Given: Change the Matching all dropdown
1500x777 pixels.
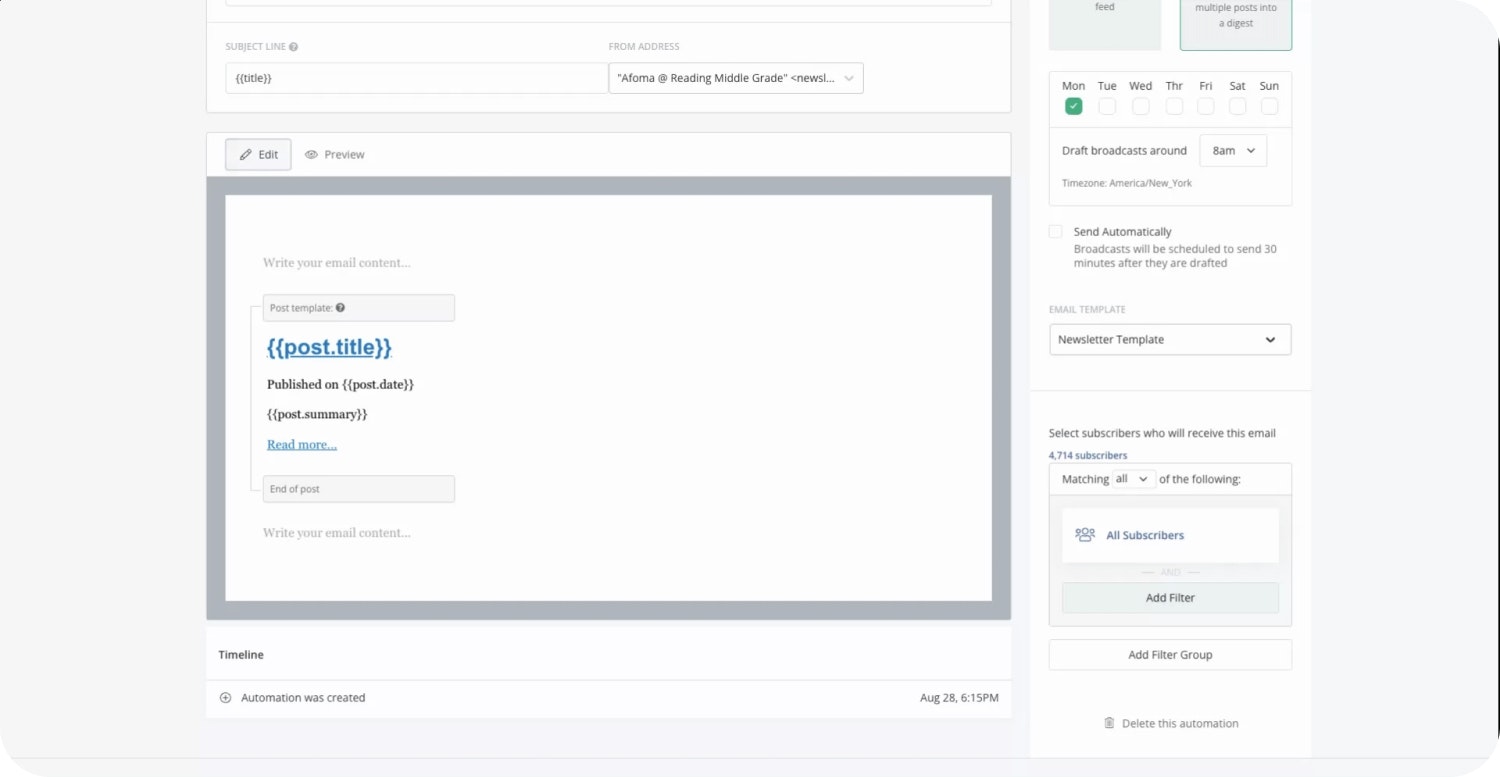Looking at the screenshot, I should tap(1133, 479).
